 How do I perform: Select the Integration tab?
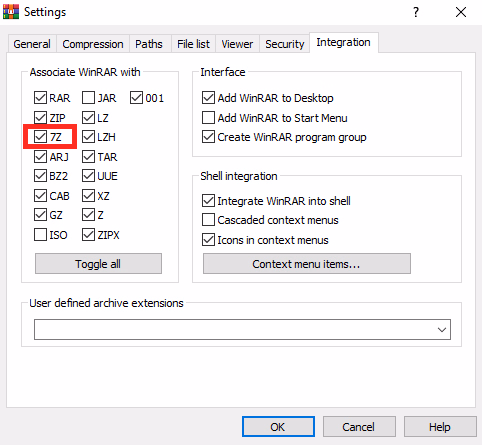click(343, 42)
